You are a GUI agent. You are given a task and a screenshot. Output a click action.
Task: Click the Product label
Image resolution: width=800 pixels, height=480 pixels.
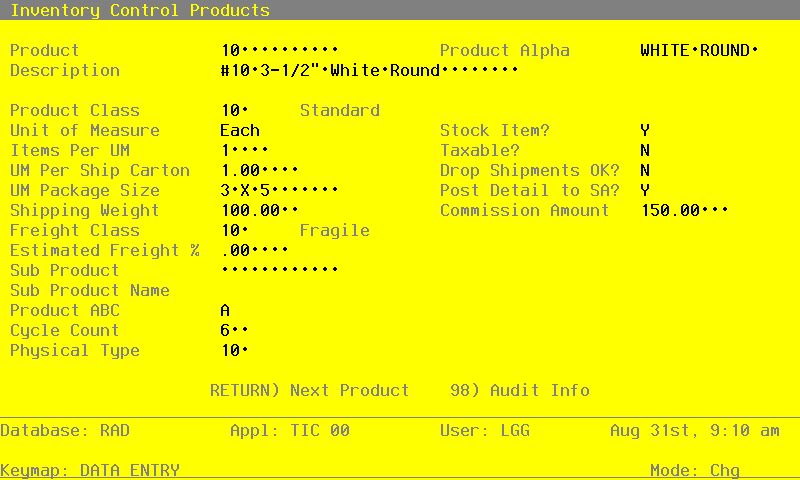point(44,50)
